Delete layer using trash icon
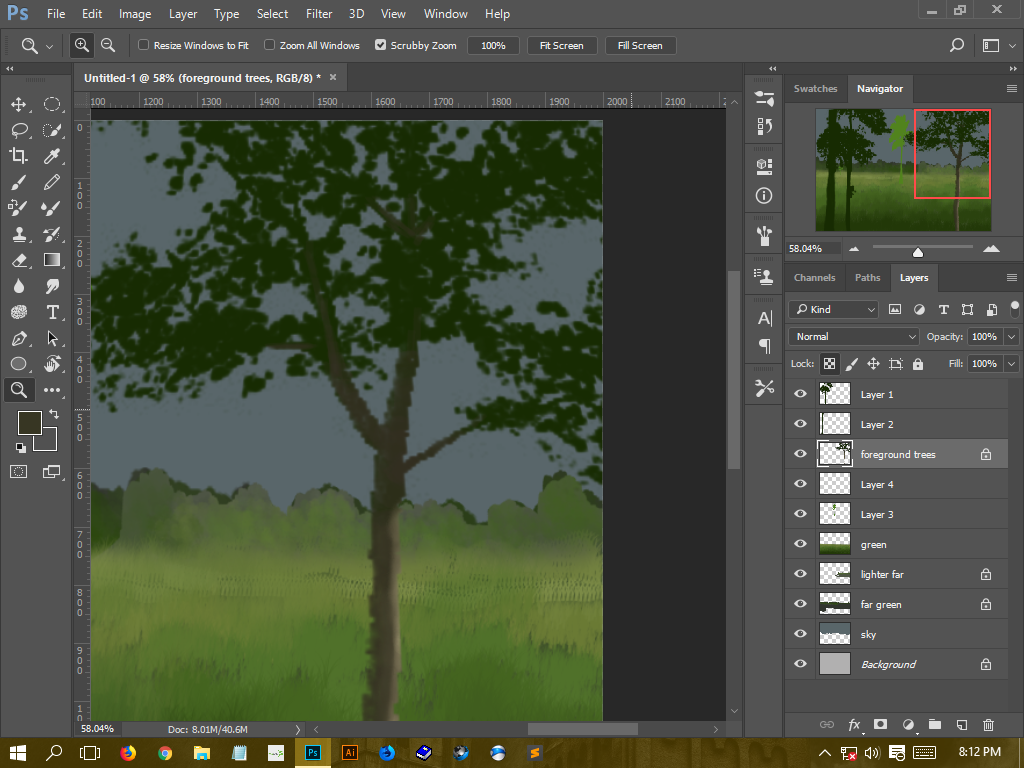This screenshot has width=1024, height=768. 988,724
